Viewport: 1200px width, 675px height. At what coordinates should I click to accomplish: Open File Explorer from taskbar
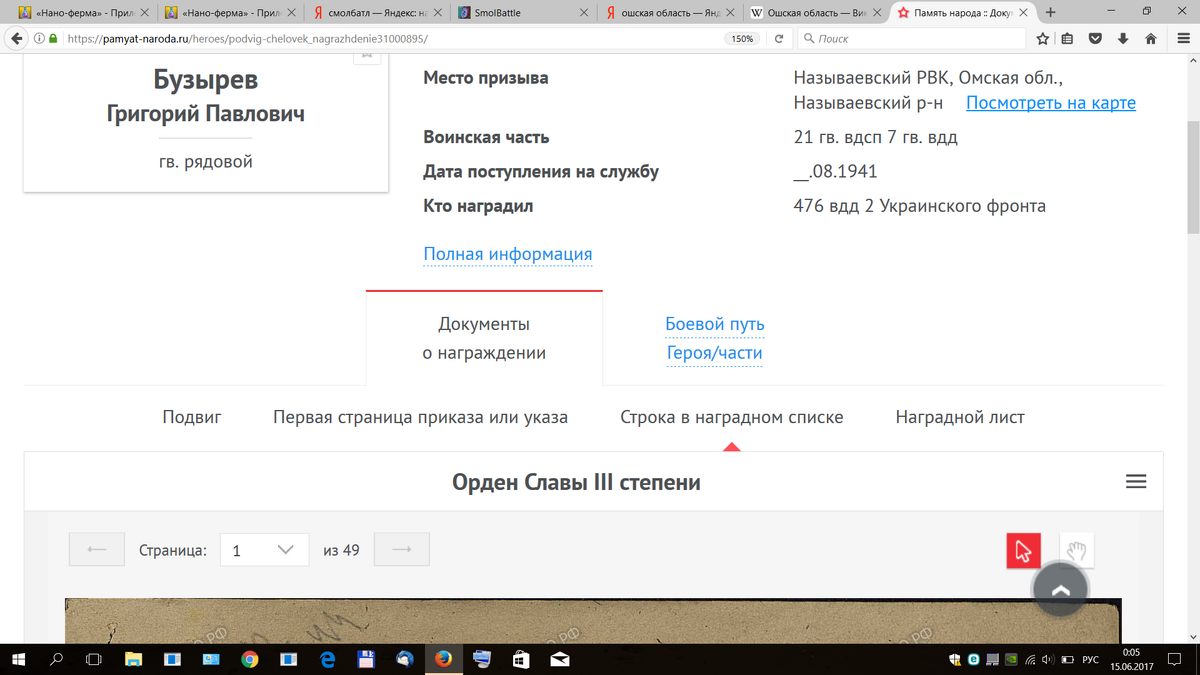pyautogui.click(x=133, y=660)
